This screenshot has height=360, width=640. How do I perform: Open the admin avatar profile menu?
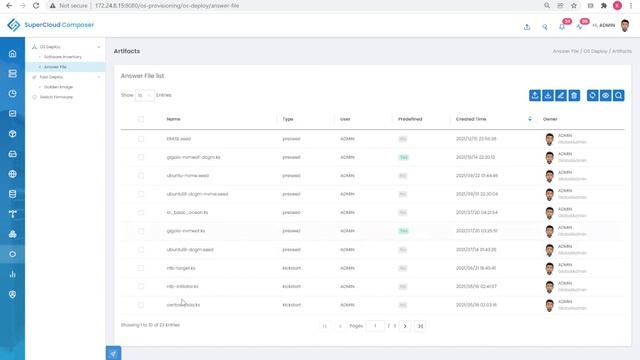pos(625,25)
